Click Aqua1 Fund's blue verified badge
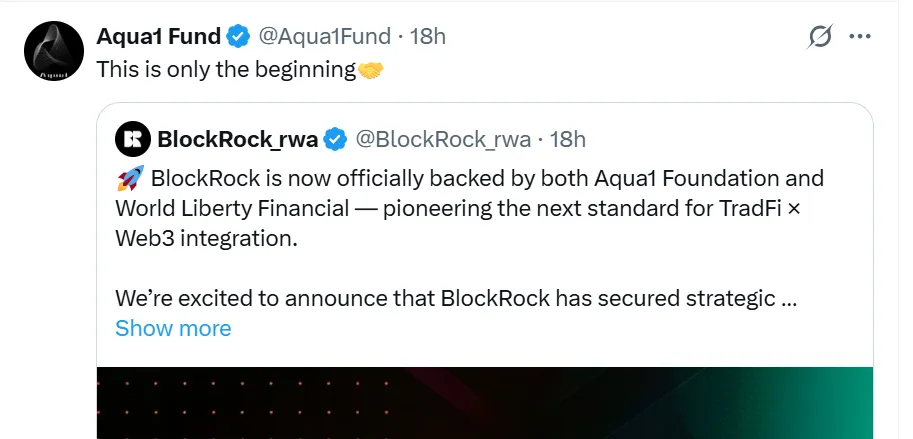 [x=237, y=37]
